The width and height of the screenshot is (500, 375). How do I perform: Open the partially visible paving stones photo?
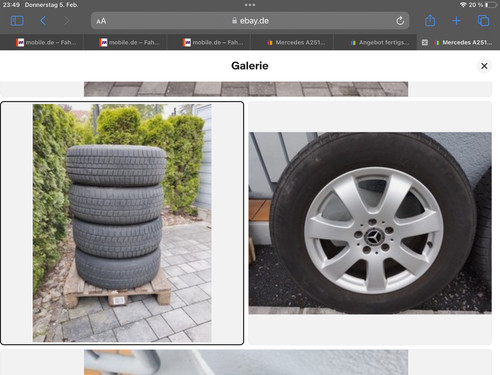(246, 89)
